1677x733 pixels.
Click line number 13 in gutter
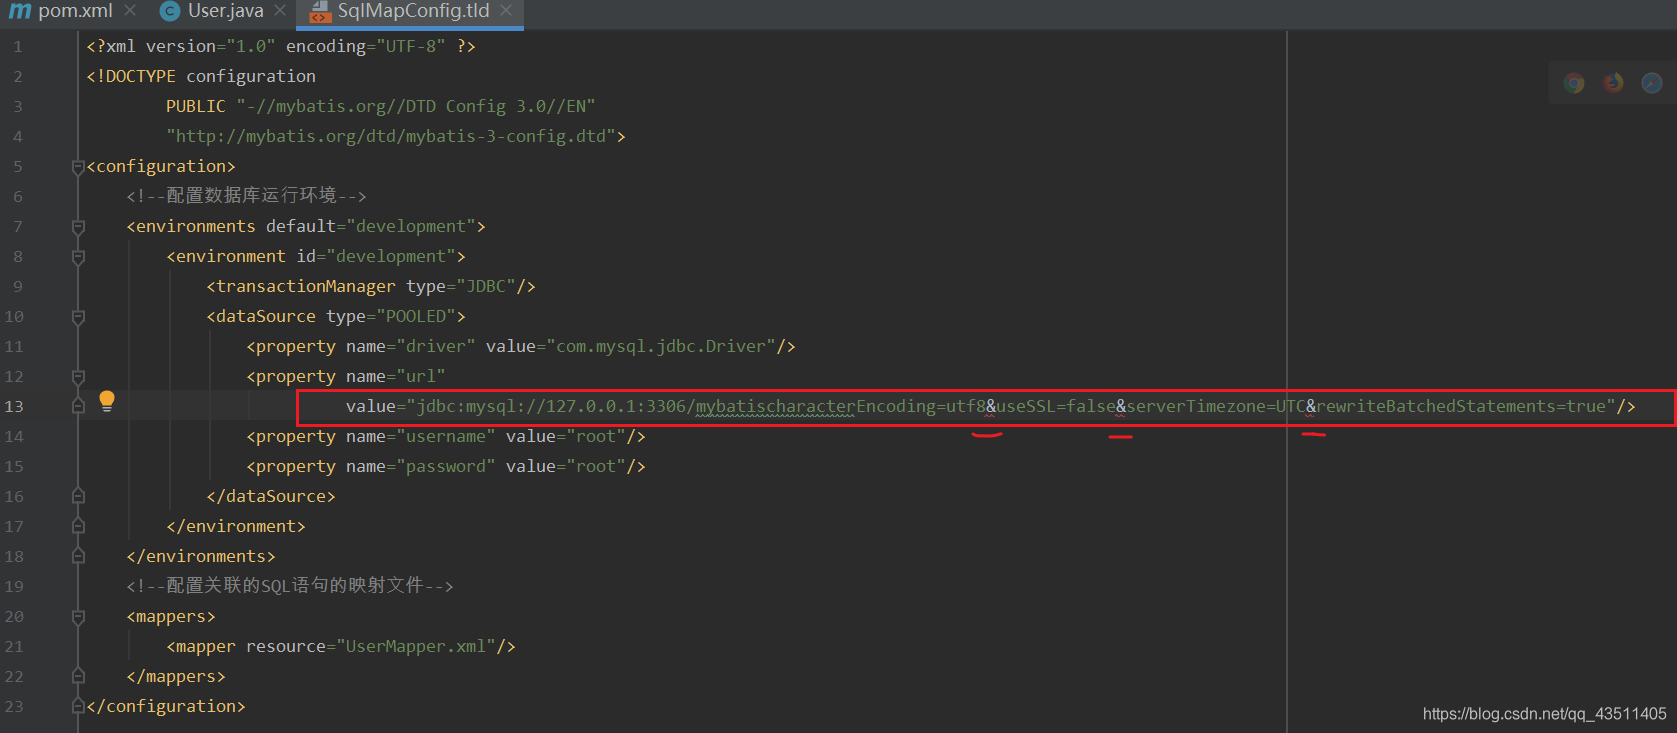[x=14, y=406]
